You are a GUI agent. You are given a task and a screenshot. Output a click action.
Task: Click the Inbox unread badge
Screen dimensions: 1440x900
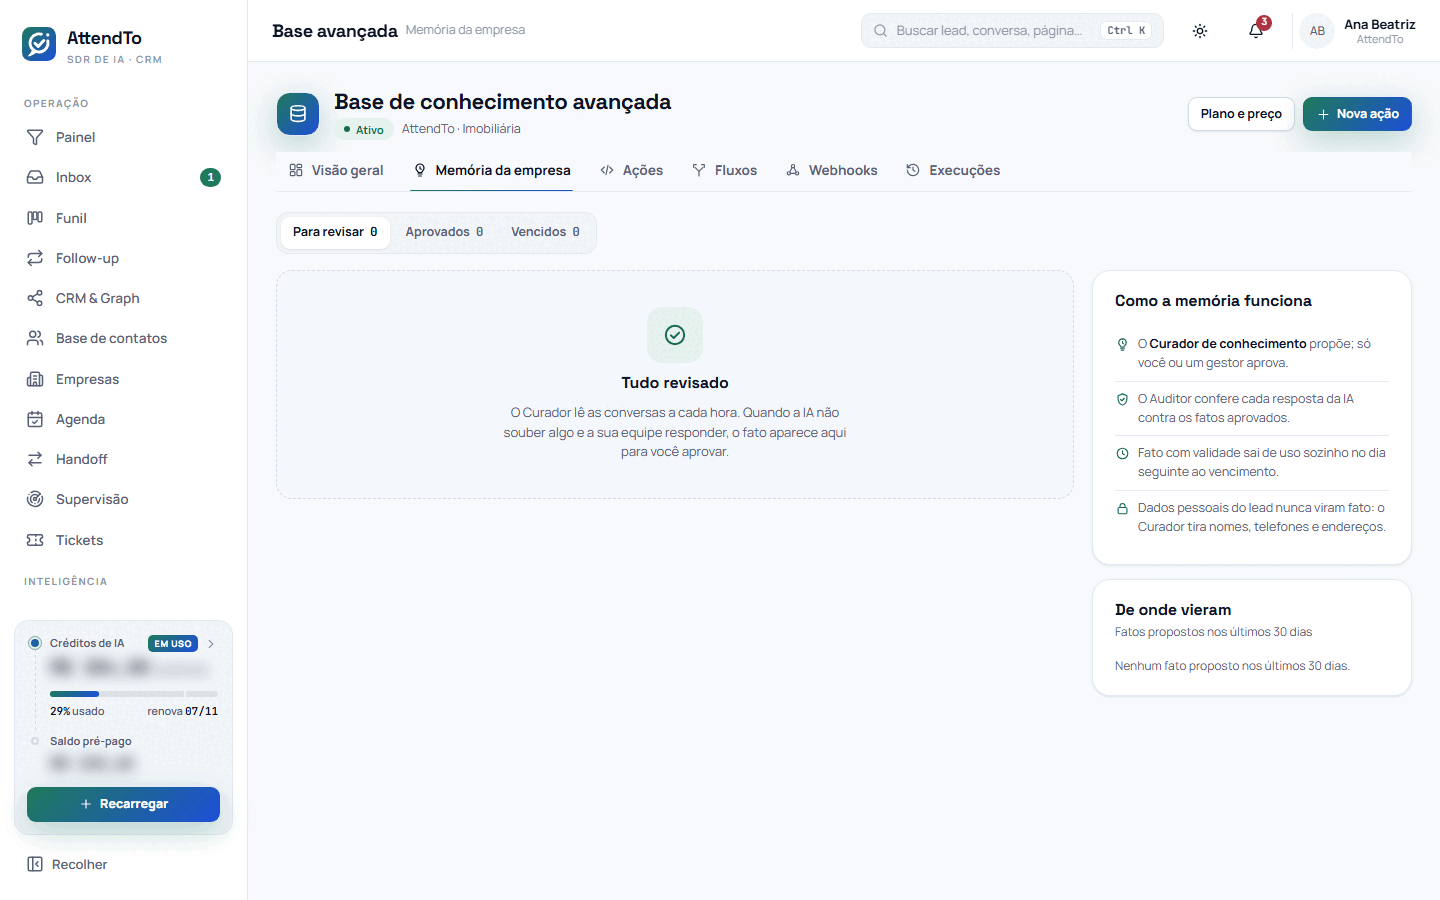[x=210, y=177]
